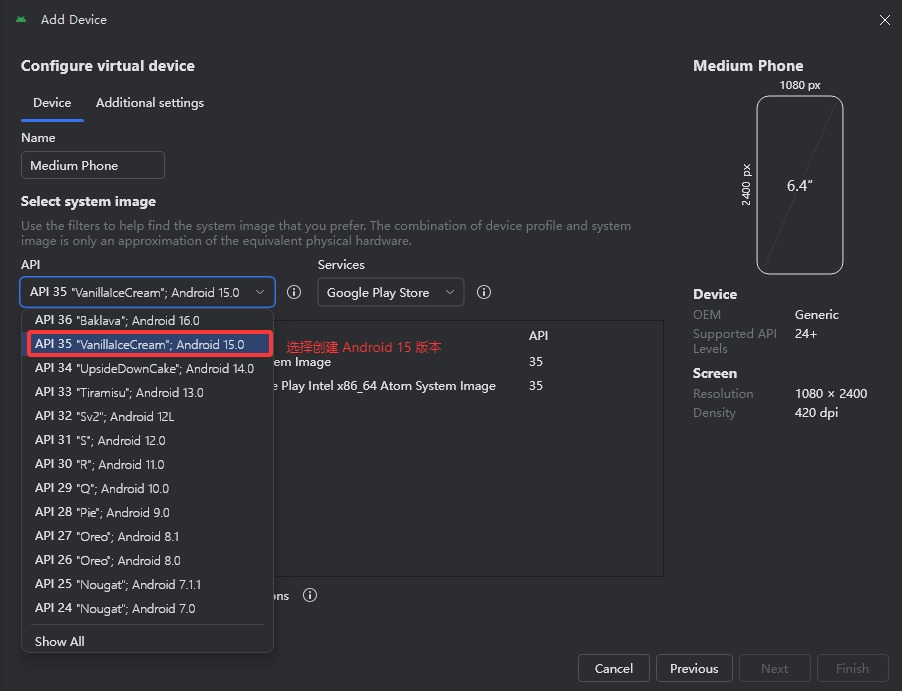Viewport: 902px width, 691px height.
Task: Go back with the Previous button
Action: tap(694, 669)
